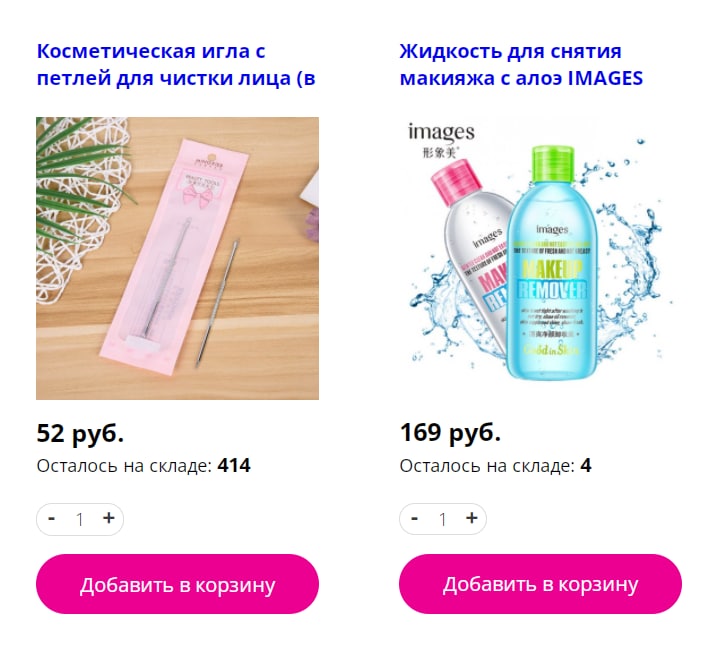Open the 'Косметическая игла с петлей' product link

coord(176,65)
